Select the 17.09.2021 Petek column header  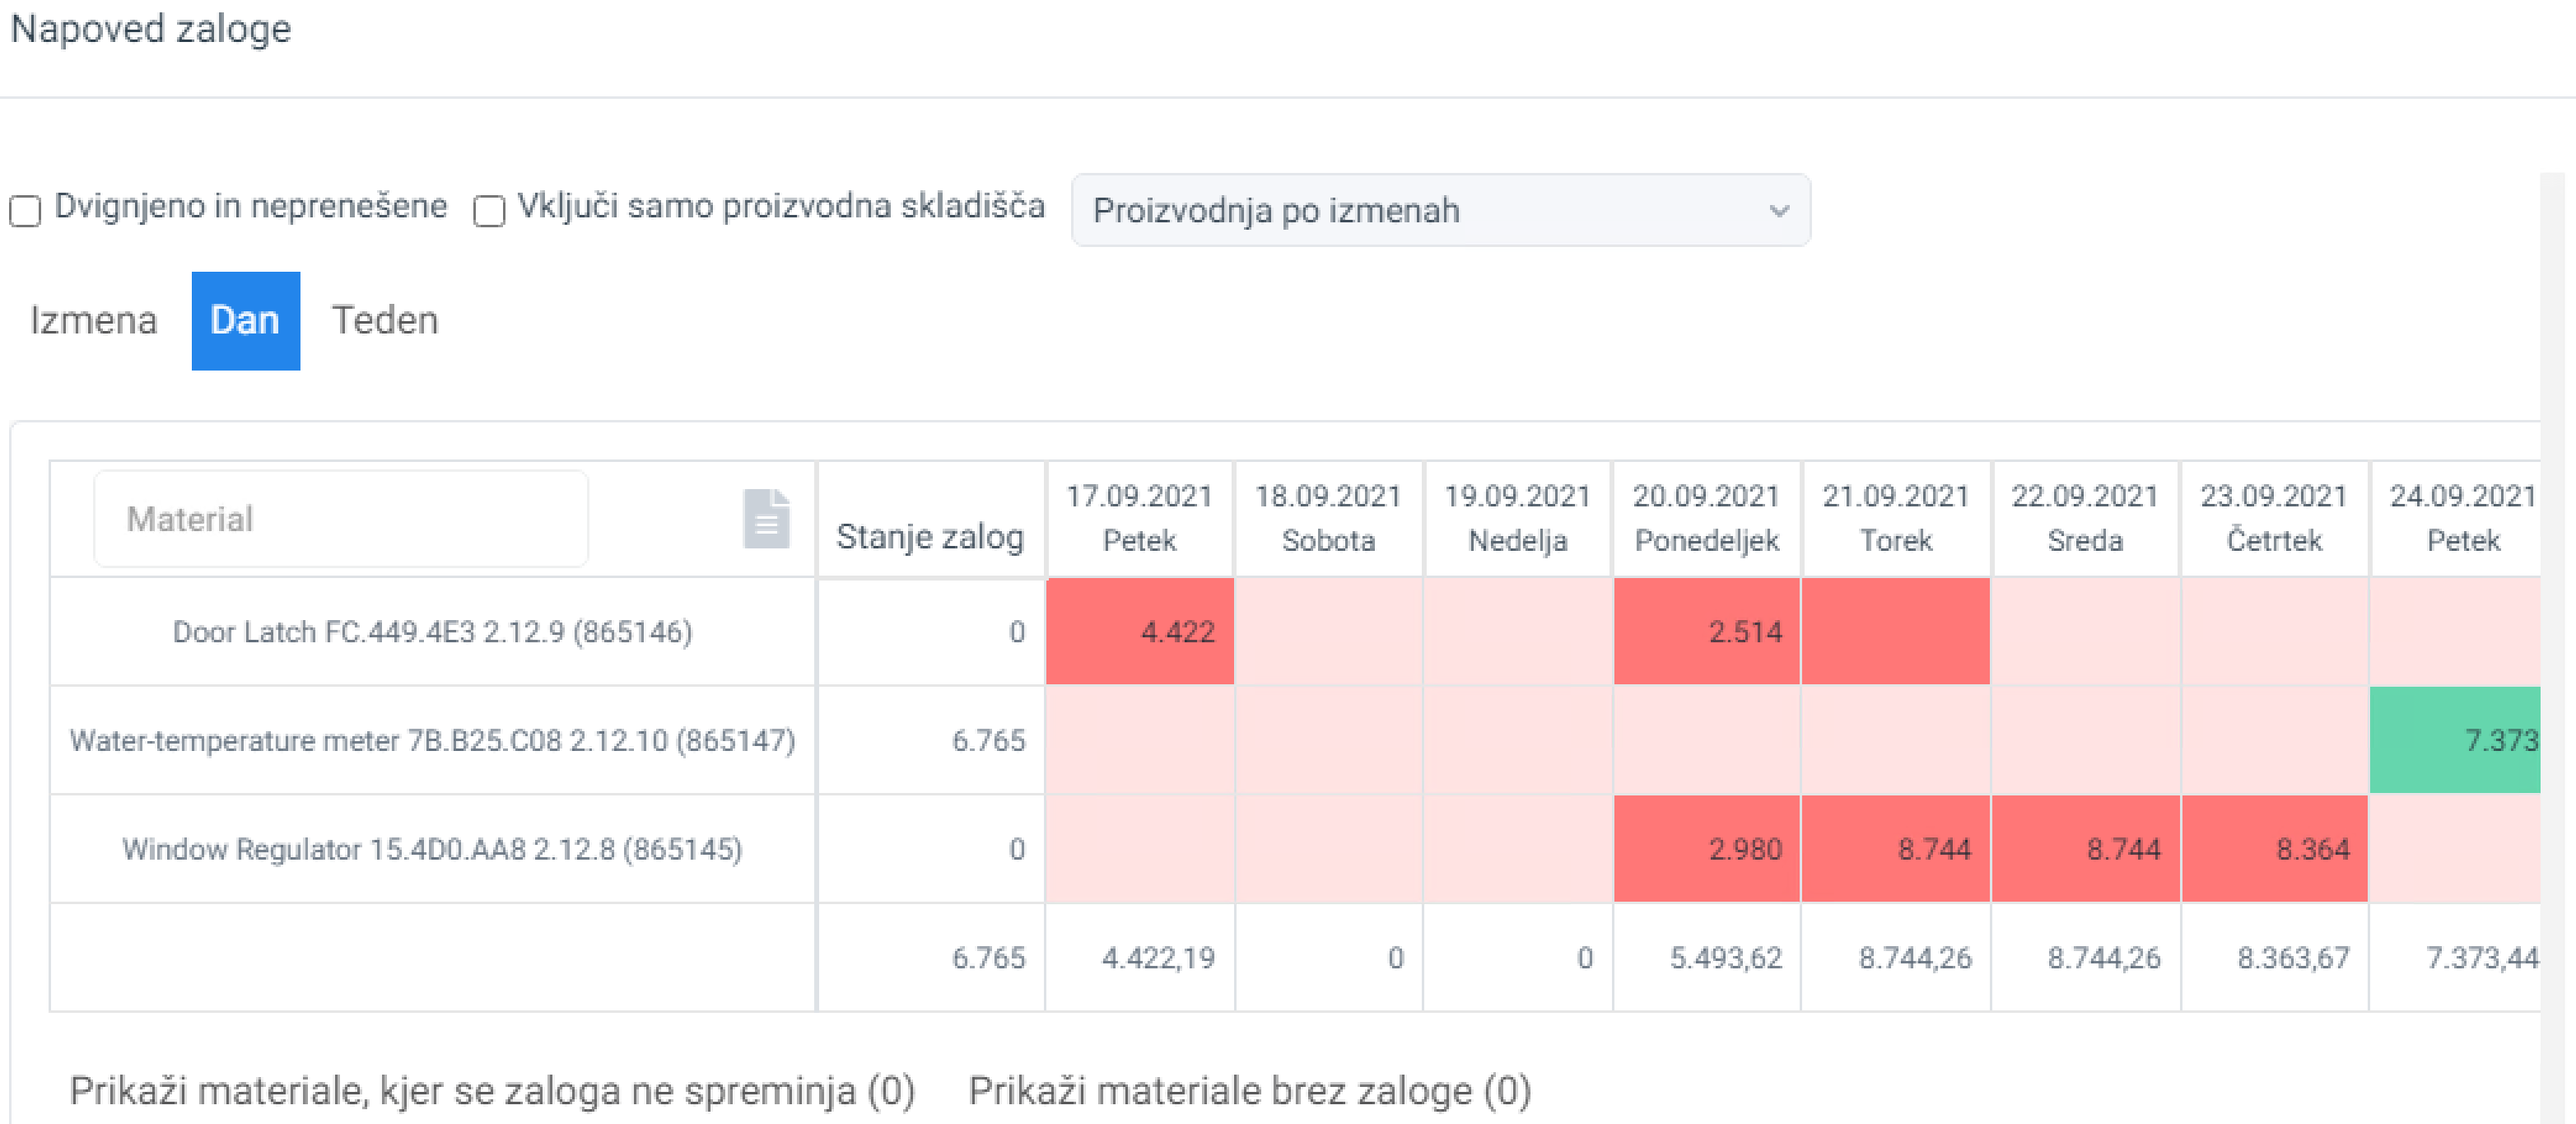click(1139, 518)
